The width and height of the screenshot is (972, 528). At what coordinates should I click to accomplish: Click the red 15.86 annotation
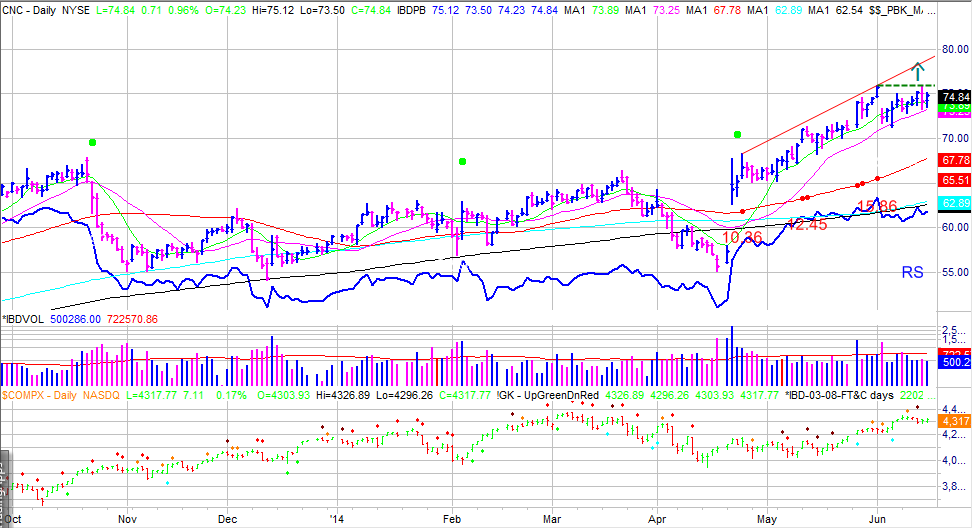877,206
